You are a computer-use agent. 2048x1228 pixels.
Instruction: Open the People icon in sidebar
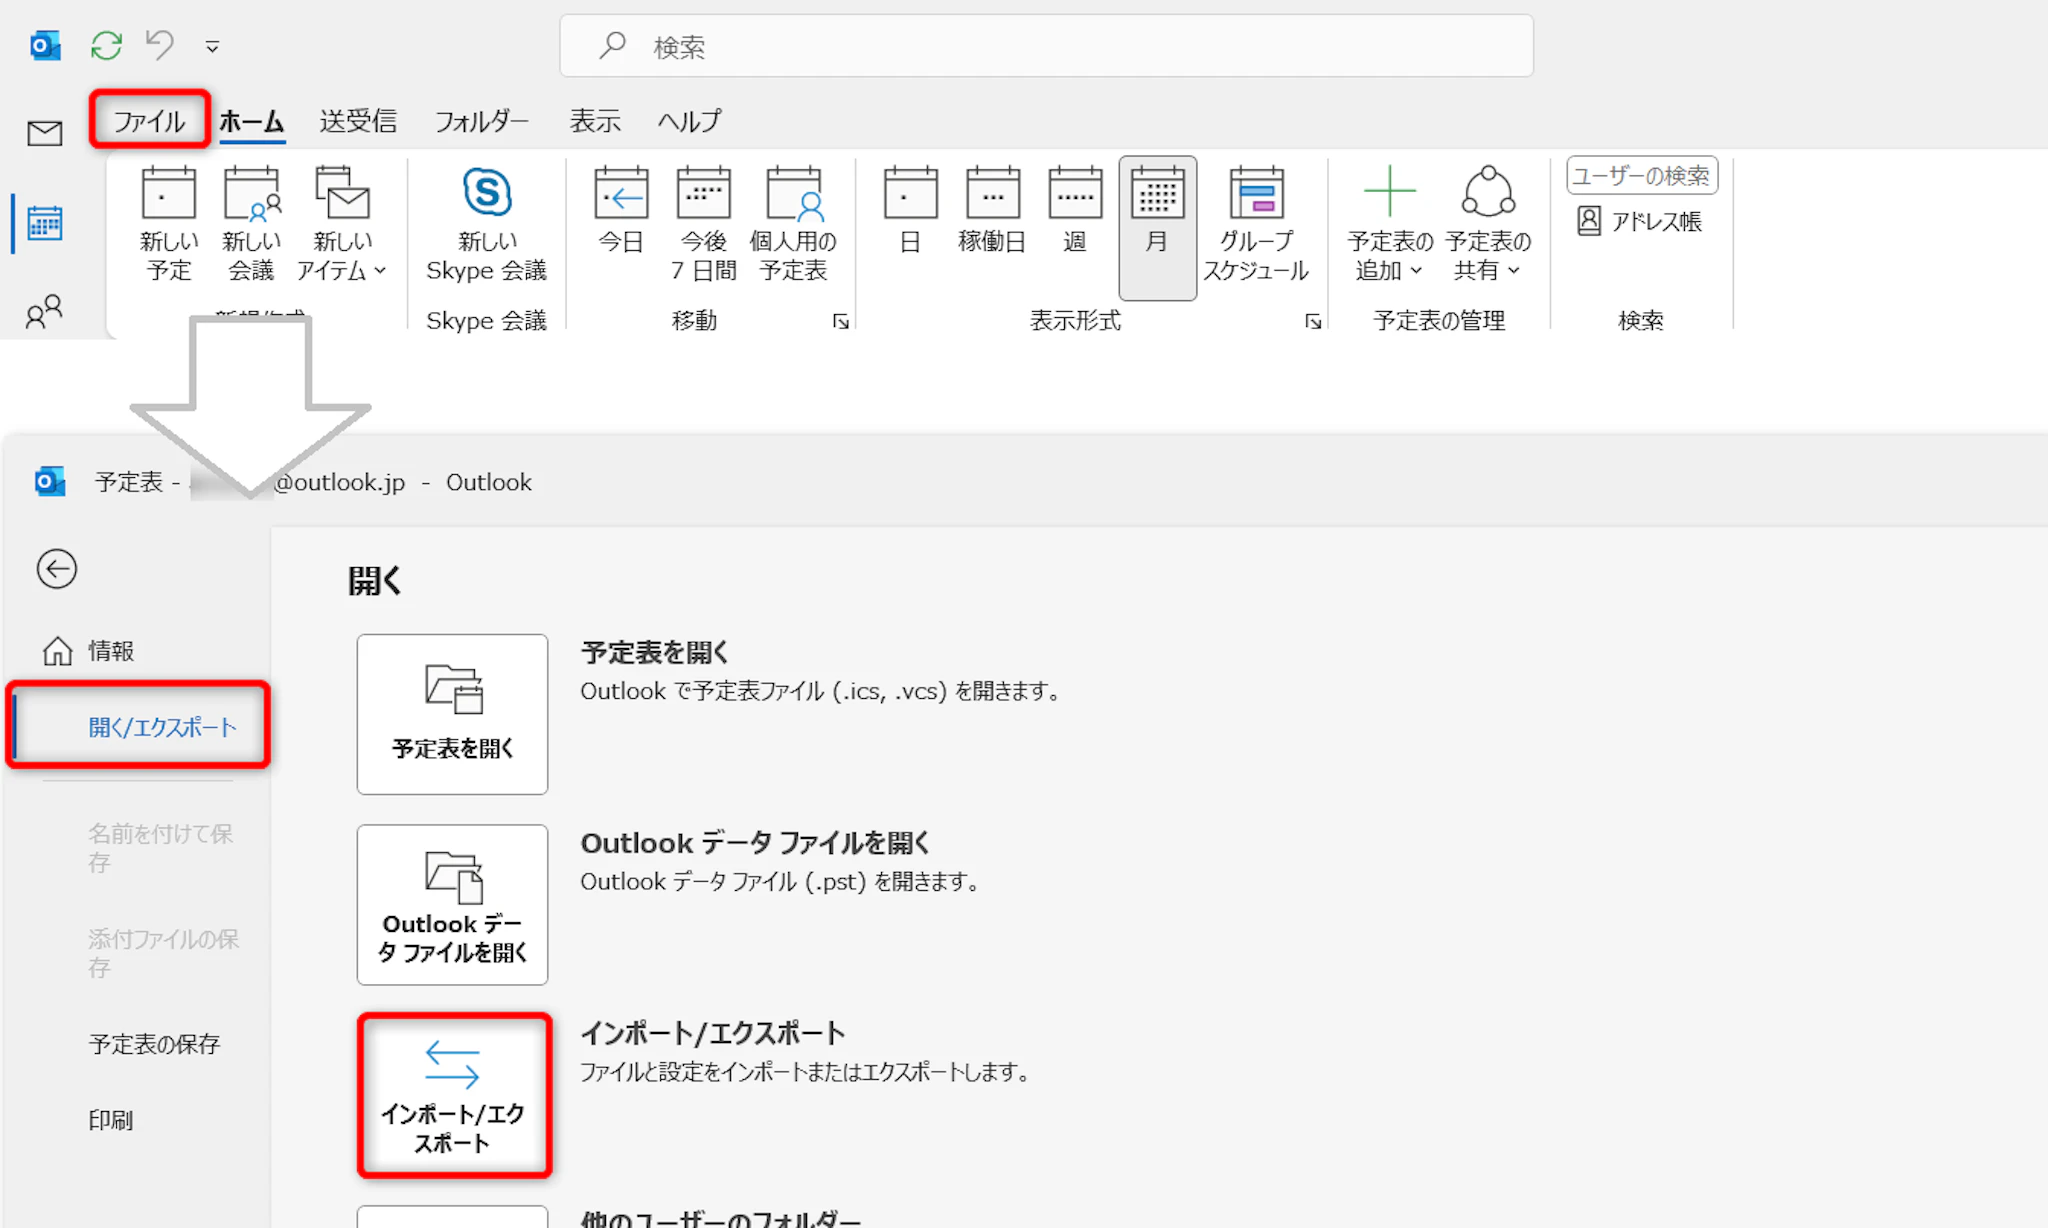tap(44, 313)
